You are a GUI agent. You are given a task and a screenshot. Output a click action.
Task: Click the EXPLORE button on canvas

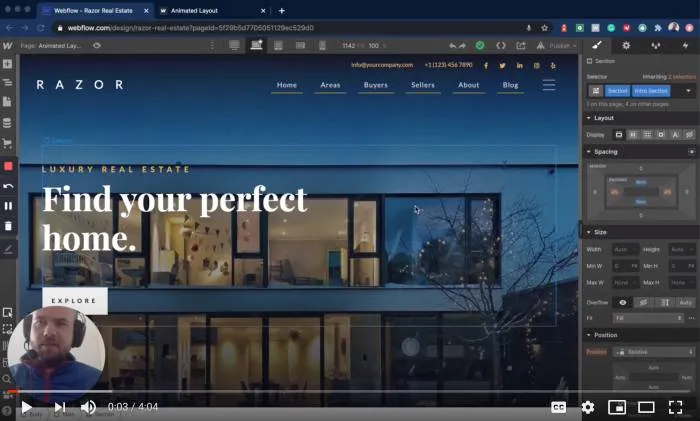point(75,301)
